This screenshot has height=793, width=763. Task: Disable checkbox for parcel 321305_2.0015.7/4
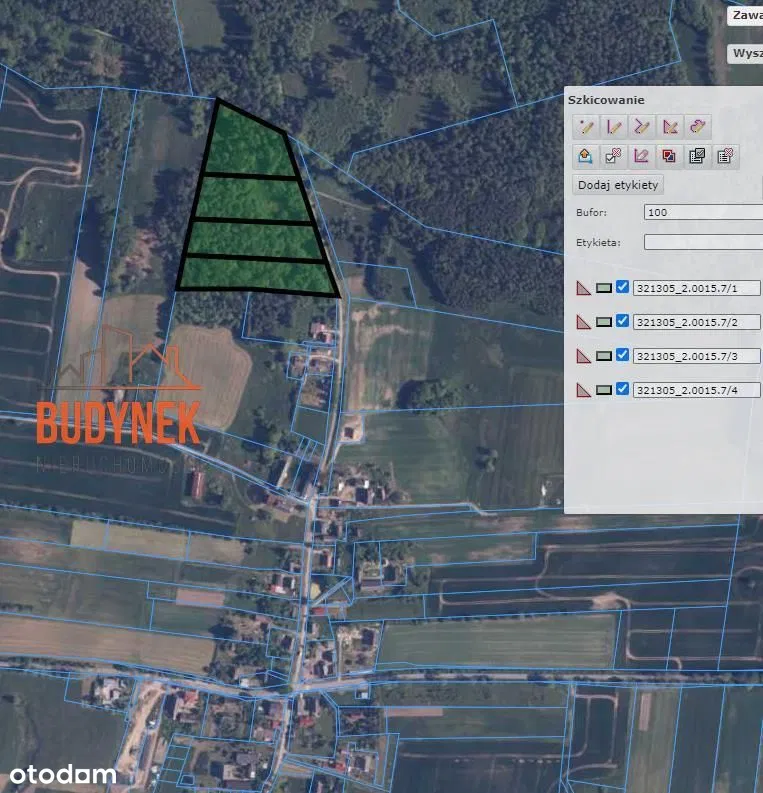(x=623, y=389)
